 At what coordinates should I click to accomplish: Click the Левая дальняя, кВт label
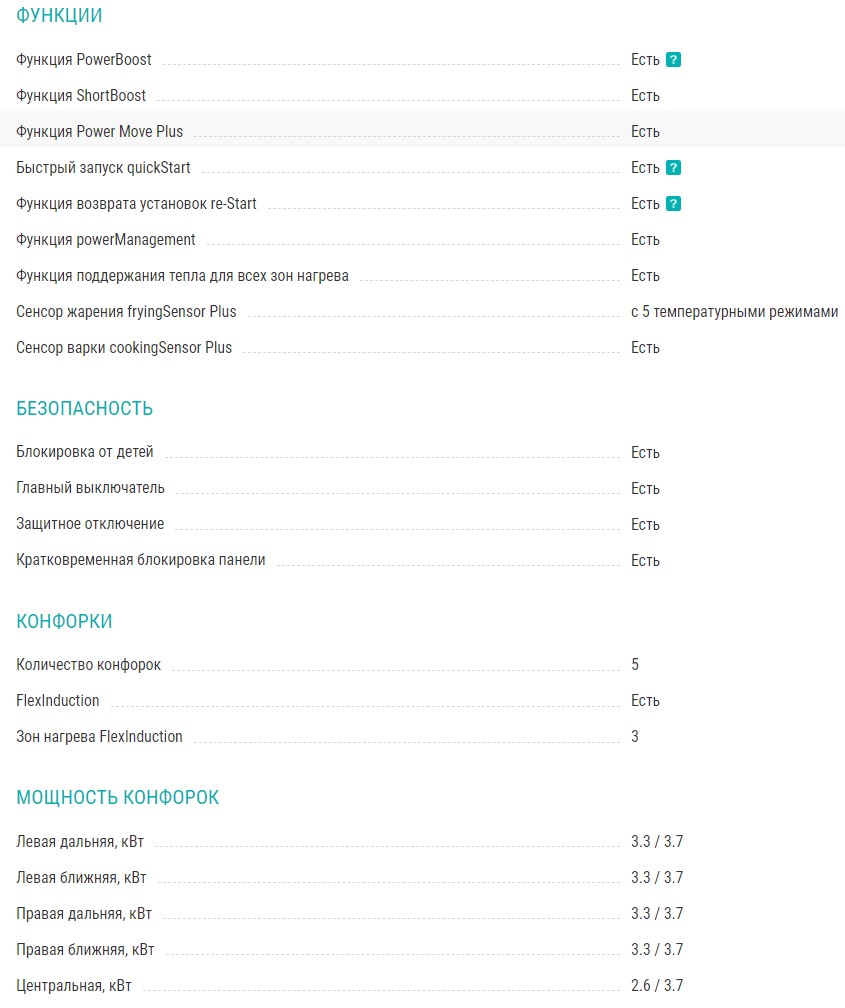coord(79,842)
